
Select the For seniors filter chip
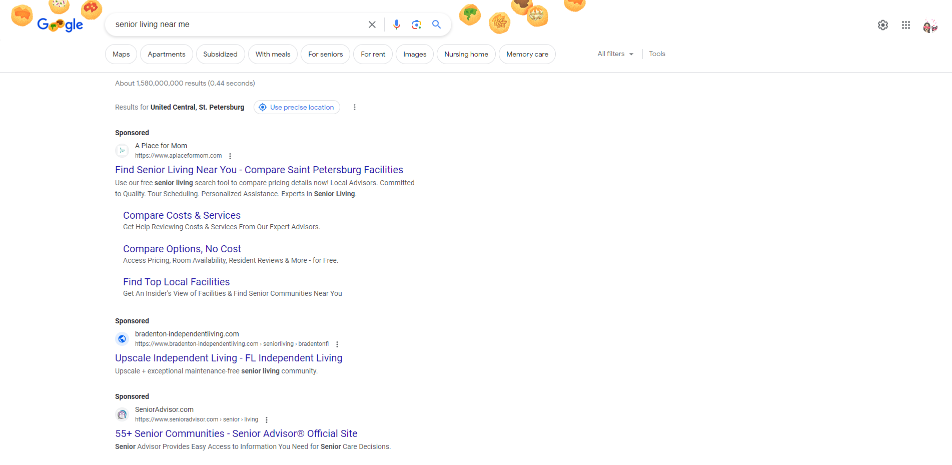[x=325, y=55]
